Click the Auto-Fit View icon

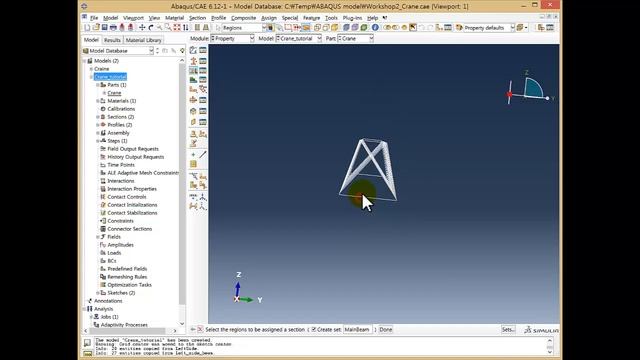coord(177,28)
